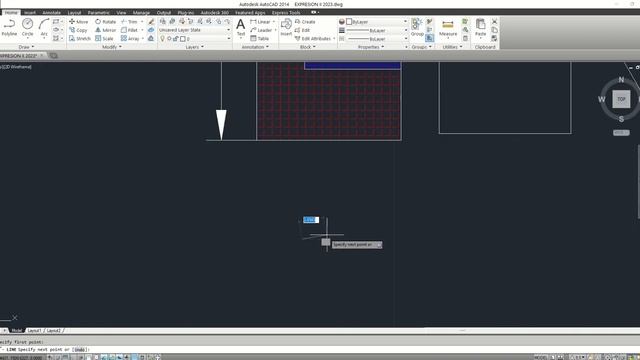Viewport: 640px width, 360px height.
Task: Switch to the Layout1 tab
Action: tap(34, 331)
